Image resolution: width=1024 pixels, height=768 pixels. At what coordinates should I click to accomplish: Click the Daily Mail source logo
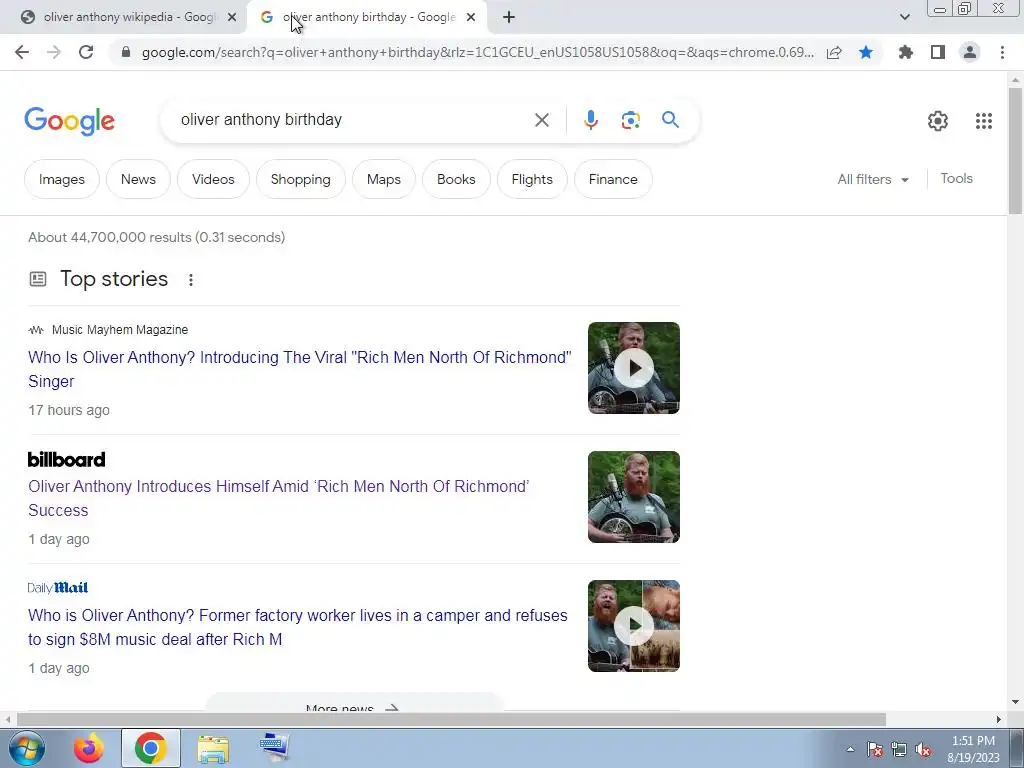[58, 588]
